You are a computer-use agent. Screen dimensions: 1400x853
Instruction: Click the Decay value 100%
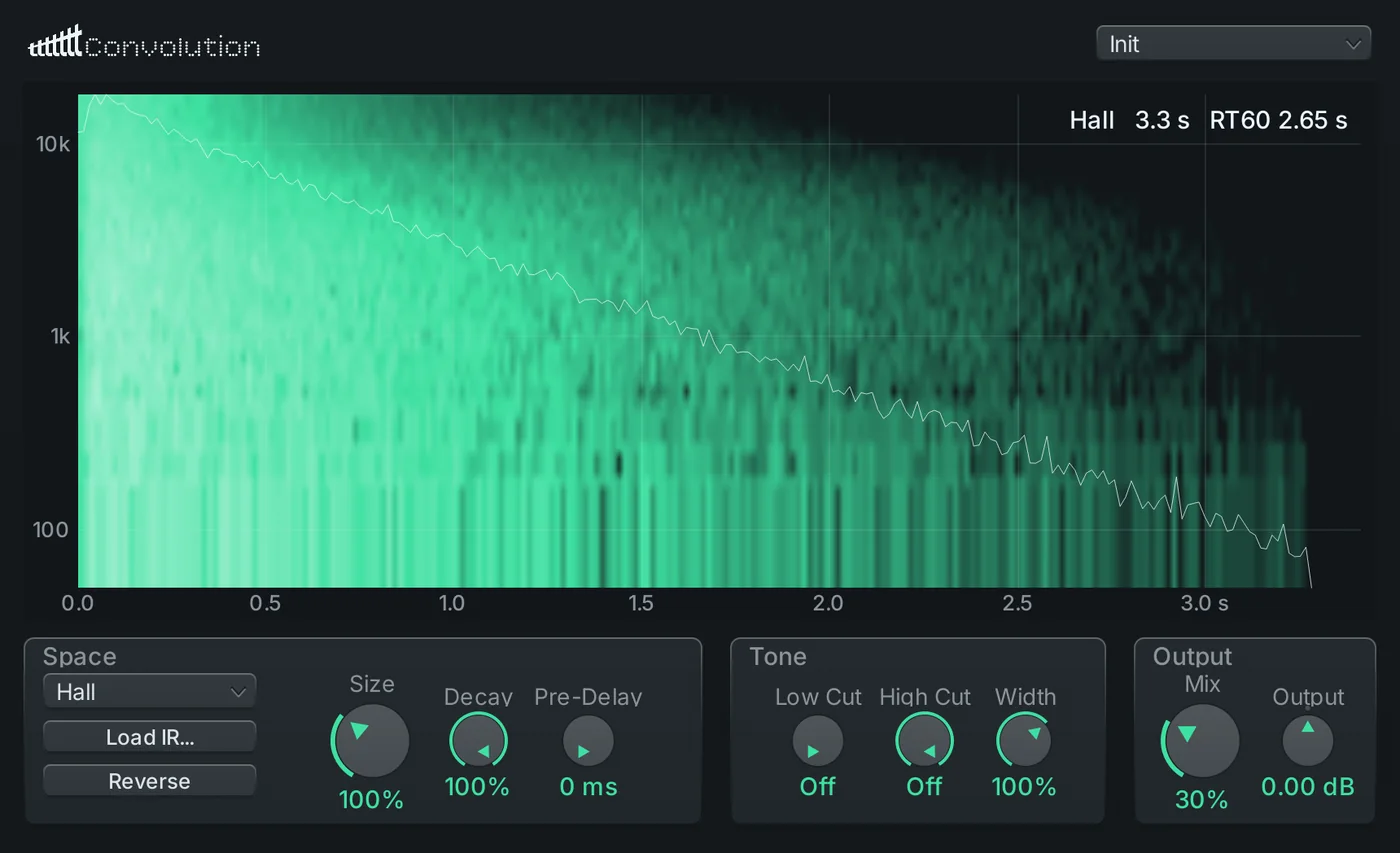pyautogui.click(x=478, y=787)
